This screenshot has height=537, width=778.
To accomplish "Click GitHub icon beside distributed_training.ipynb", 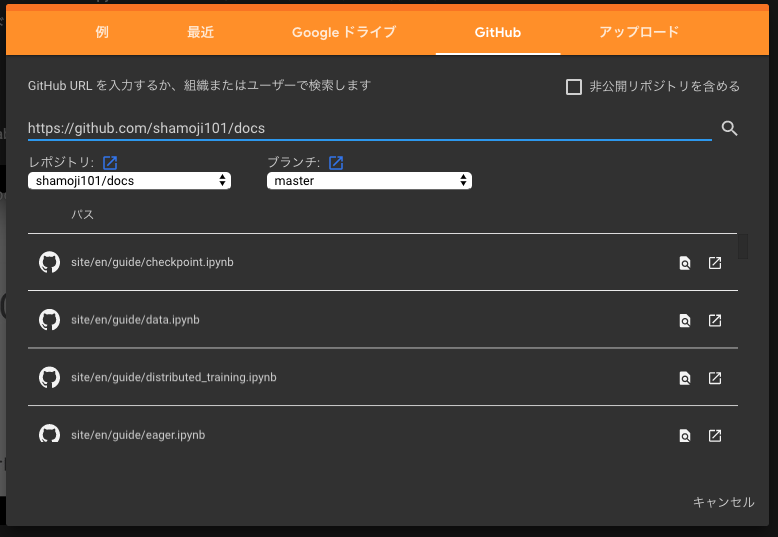I will coord(50,377).
